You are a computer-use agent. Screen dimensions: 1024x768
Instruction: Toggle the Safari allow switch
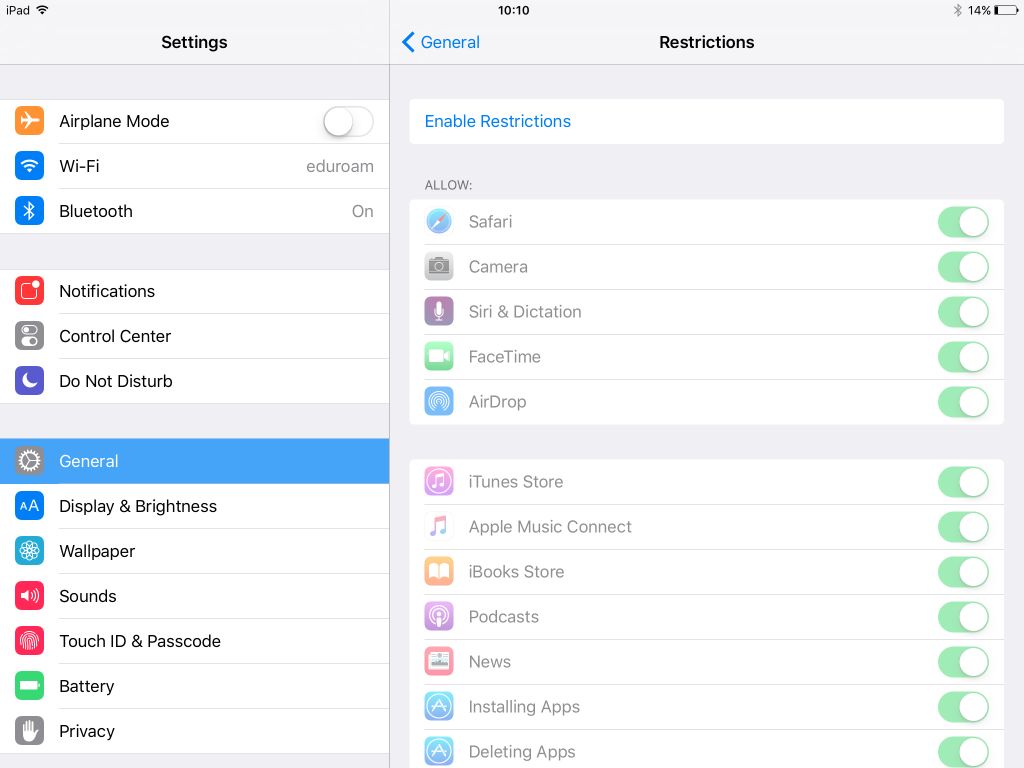click(963, 222)
